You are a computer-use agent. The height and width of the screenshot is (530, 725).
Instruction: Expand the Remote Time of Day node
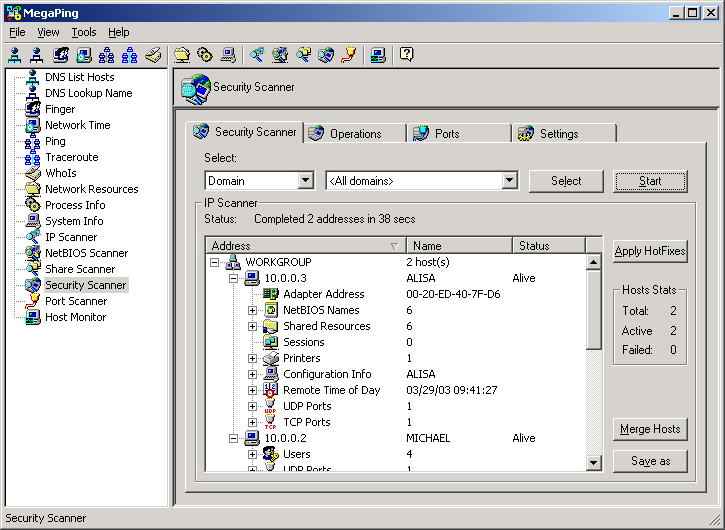[x=252, y=390]
